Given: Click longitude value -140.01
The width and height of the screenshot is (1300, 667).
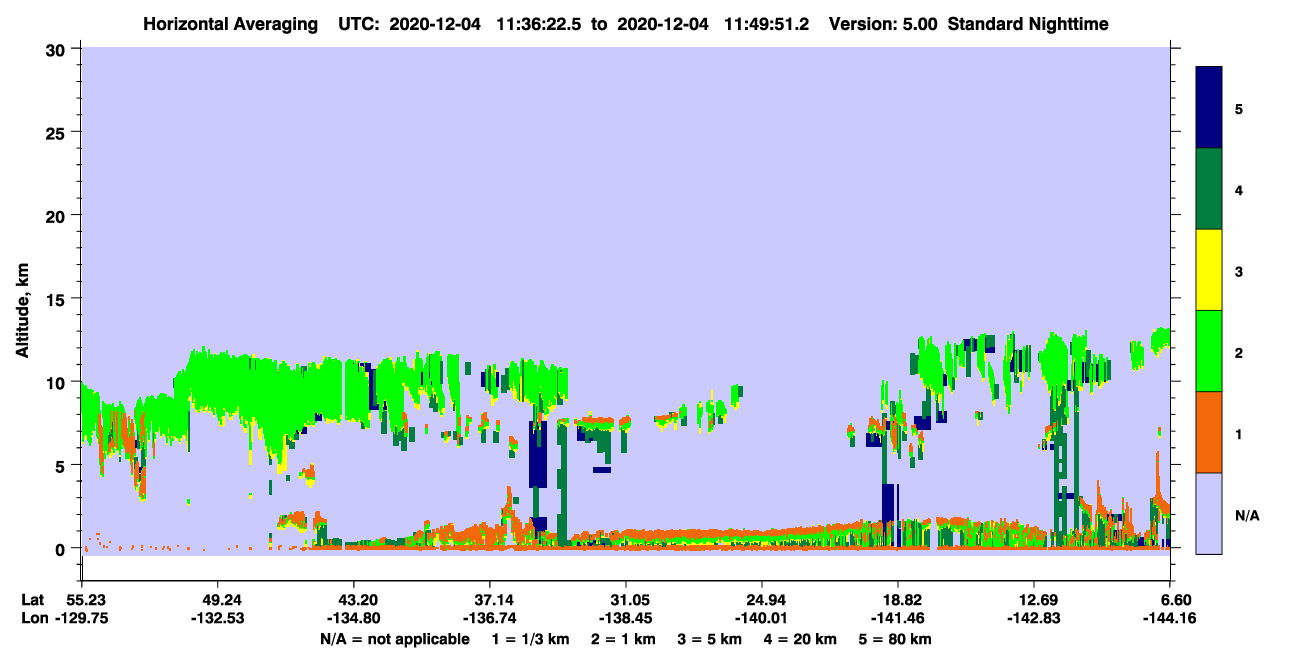Looking at the screenshot, I should (x=762, y=618).
